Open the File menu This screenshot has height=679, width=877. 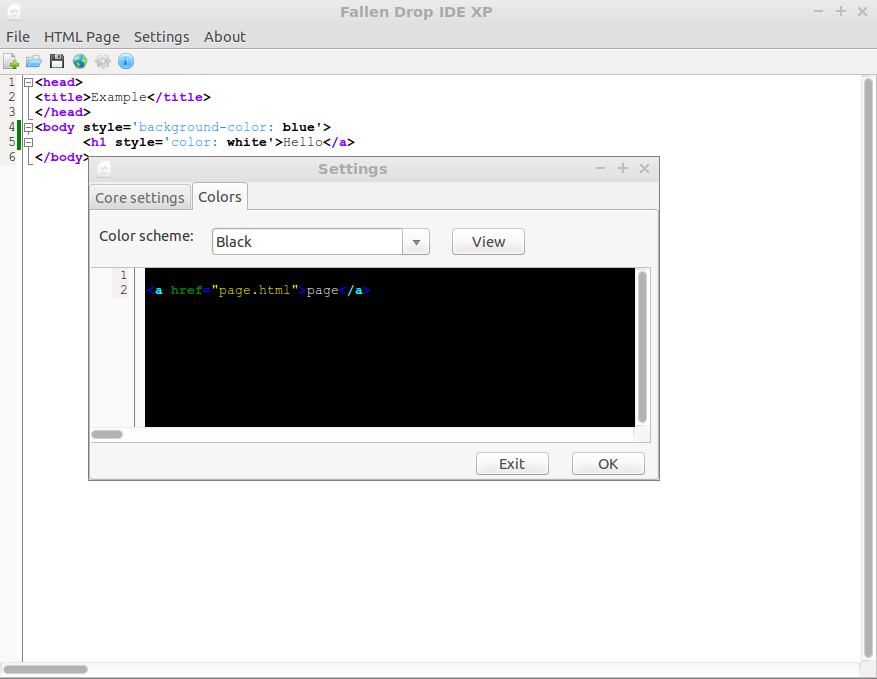tap(18, 37)
